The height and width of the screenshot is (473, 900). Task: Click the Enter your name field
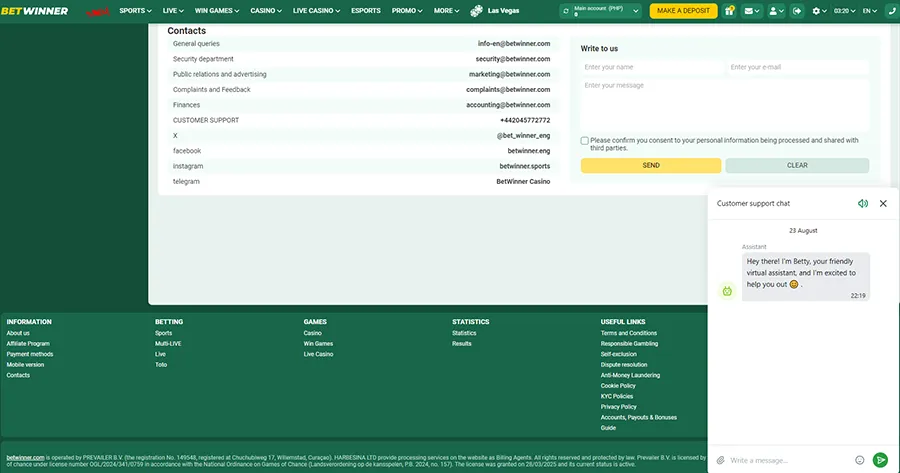(x=651, y=67)
